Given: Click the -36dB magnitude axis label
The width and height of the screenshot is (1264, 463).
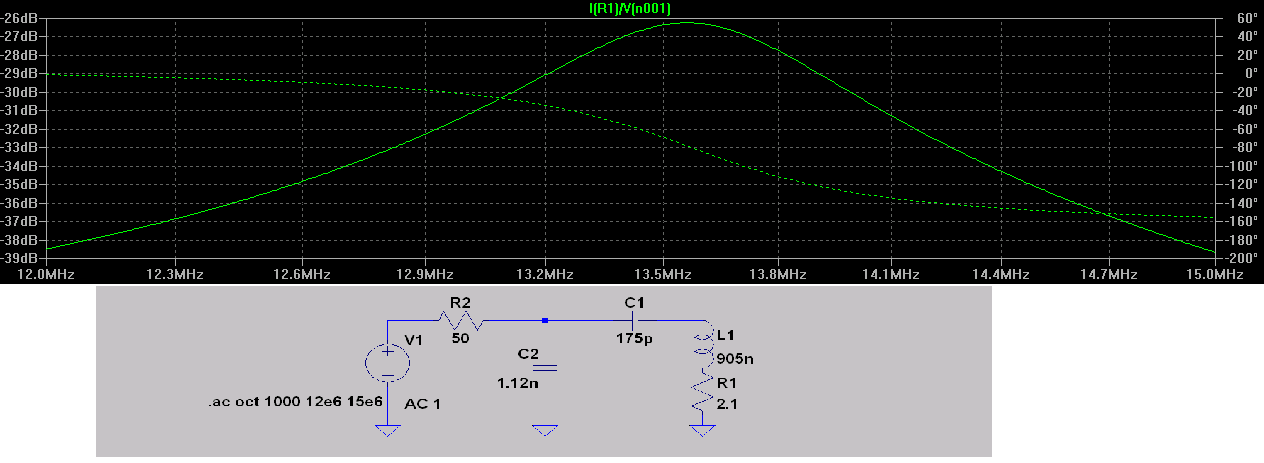Looking at the screenshot, I should 20,202.
